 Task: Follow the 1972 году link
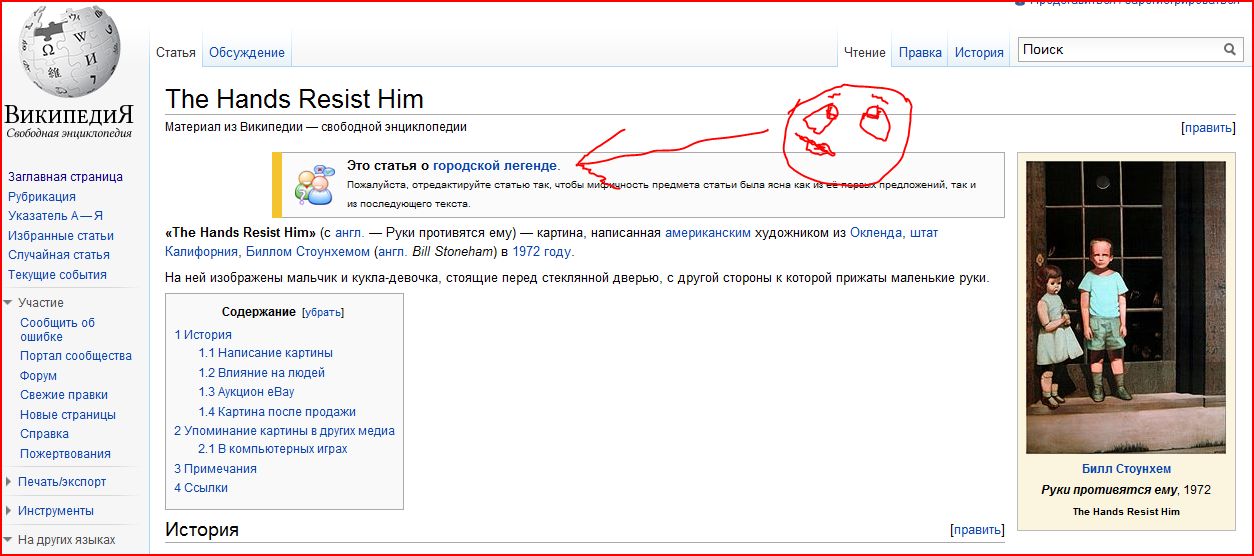(543, 252)
